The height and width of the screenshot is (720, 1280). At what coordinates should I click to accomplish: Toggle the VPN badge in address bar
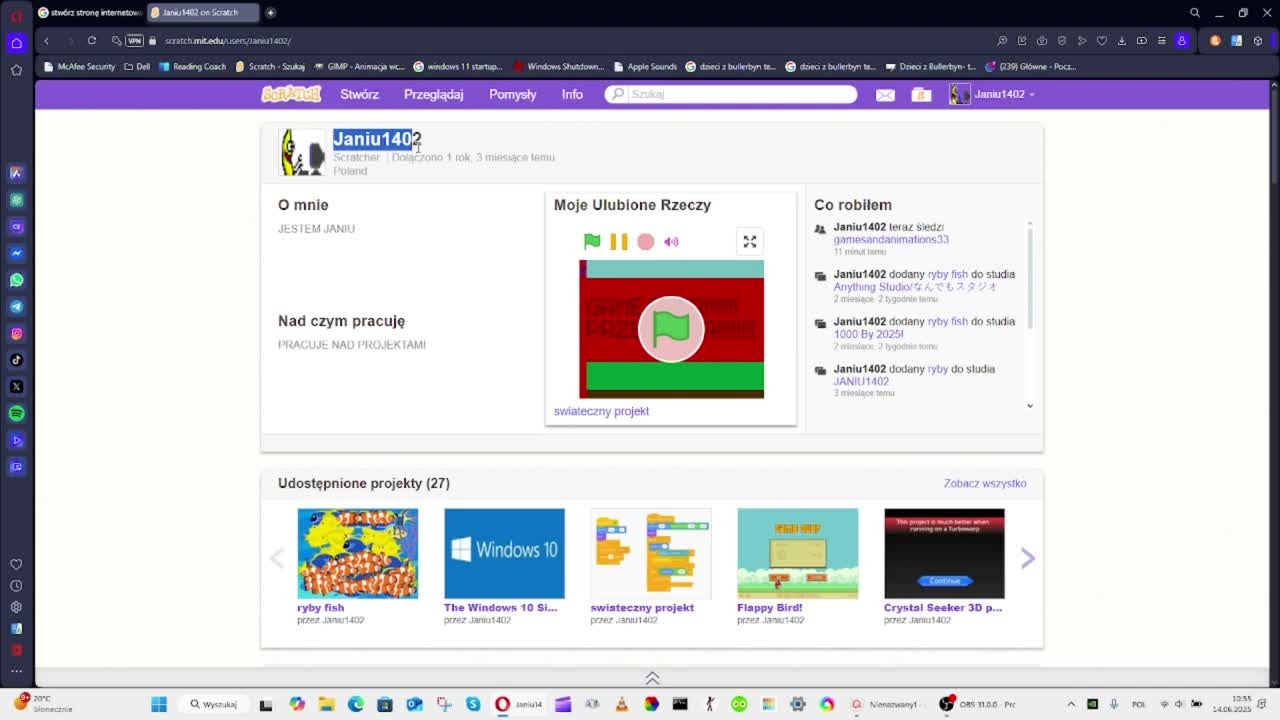click(x=134, y=41)
